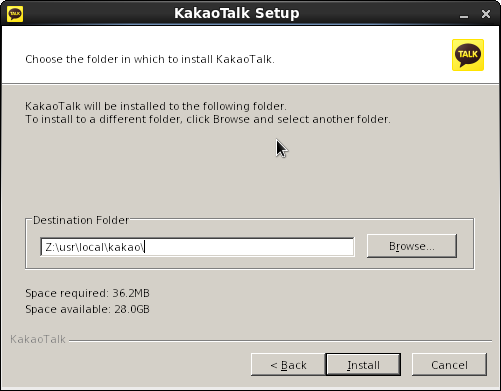Open the Browse... folder picker

click(x=412, y=246)
